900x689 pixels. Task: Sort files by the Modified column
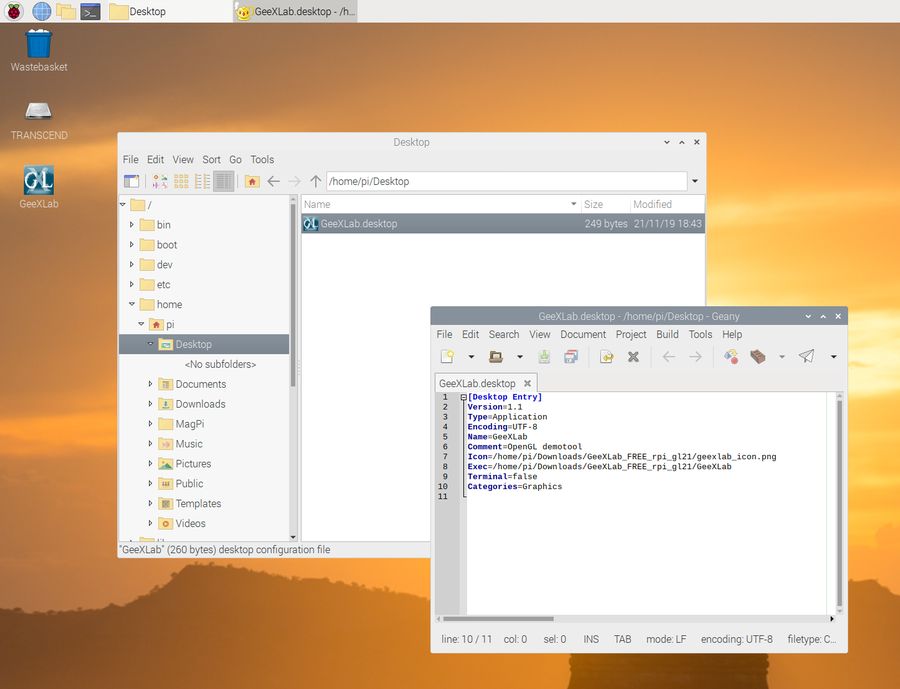coord(667,204)
